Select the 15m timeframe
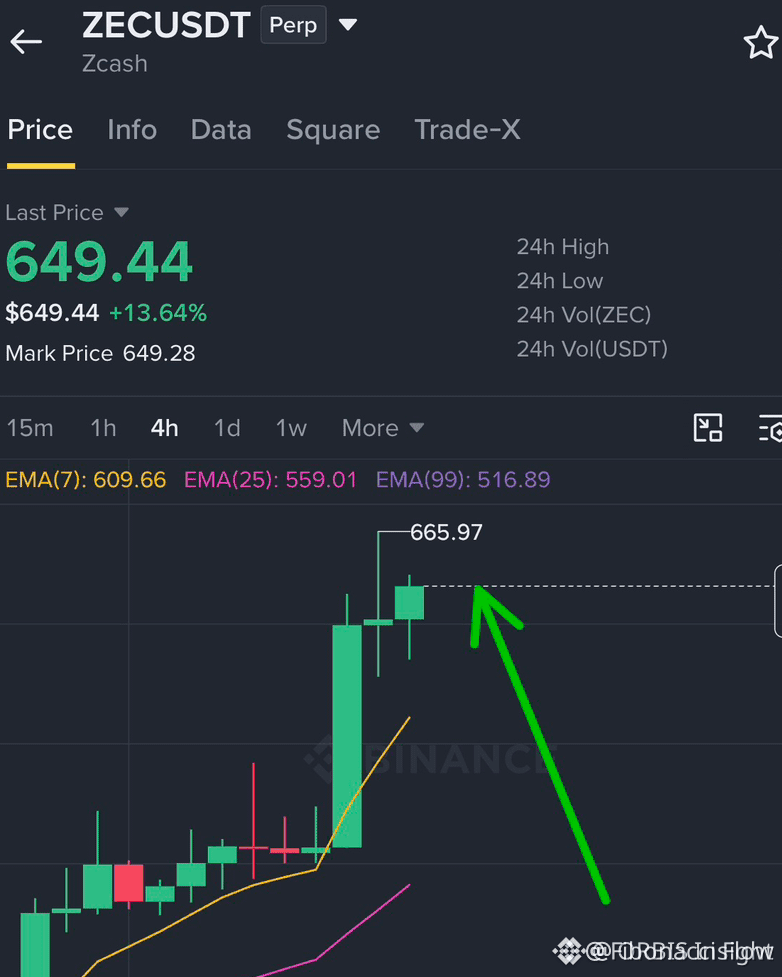The width and height of the screenshot is (782, 977). (x=30, y=428)
